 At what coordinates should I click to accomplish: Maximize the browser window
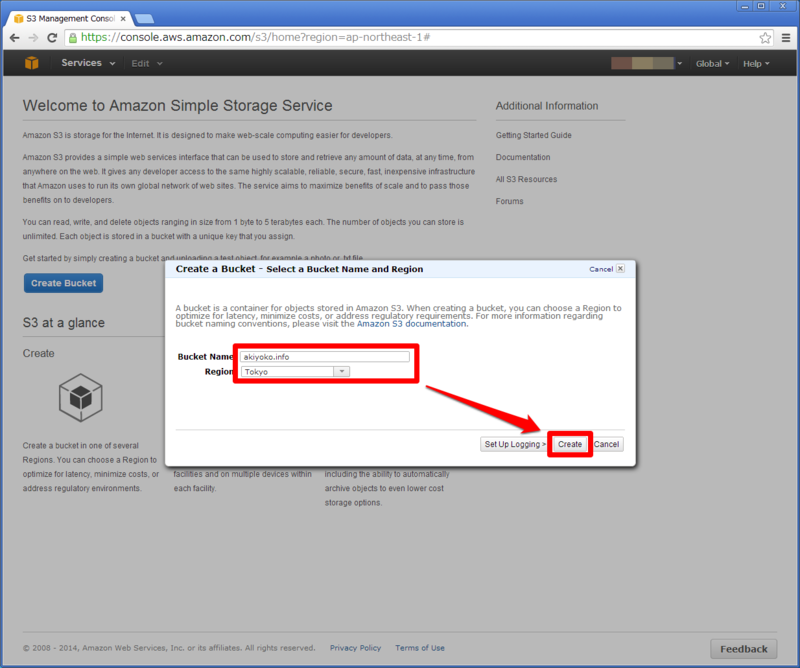point(761,6)
